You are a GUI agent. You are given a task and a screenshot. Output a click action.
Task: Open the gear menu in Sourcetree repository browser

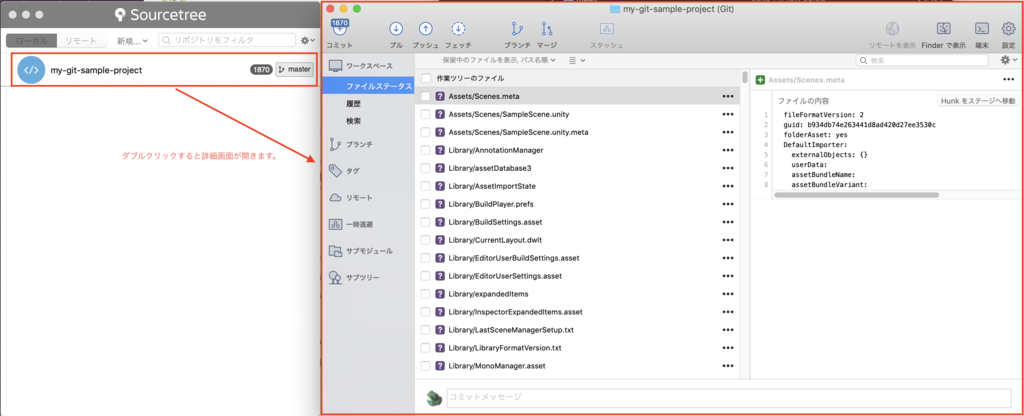(x=306, y=40)
